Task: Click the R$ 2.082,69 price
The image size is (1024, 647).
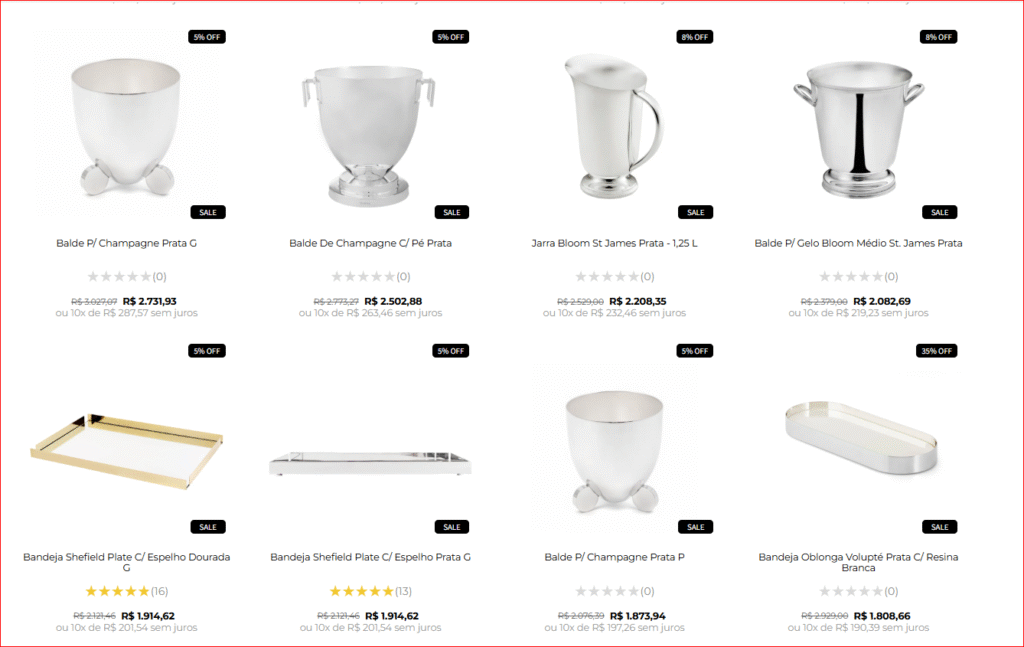Action: tap(880, 301)
